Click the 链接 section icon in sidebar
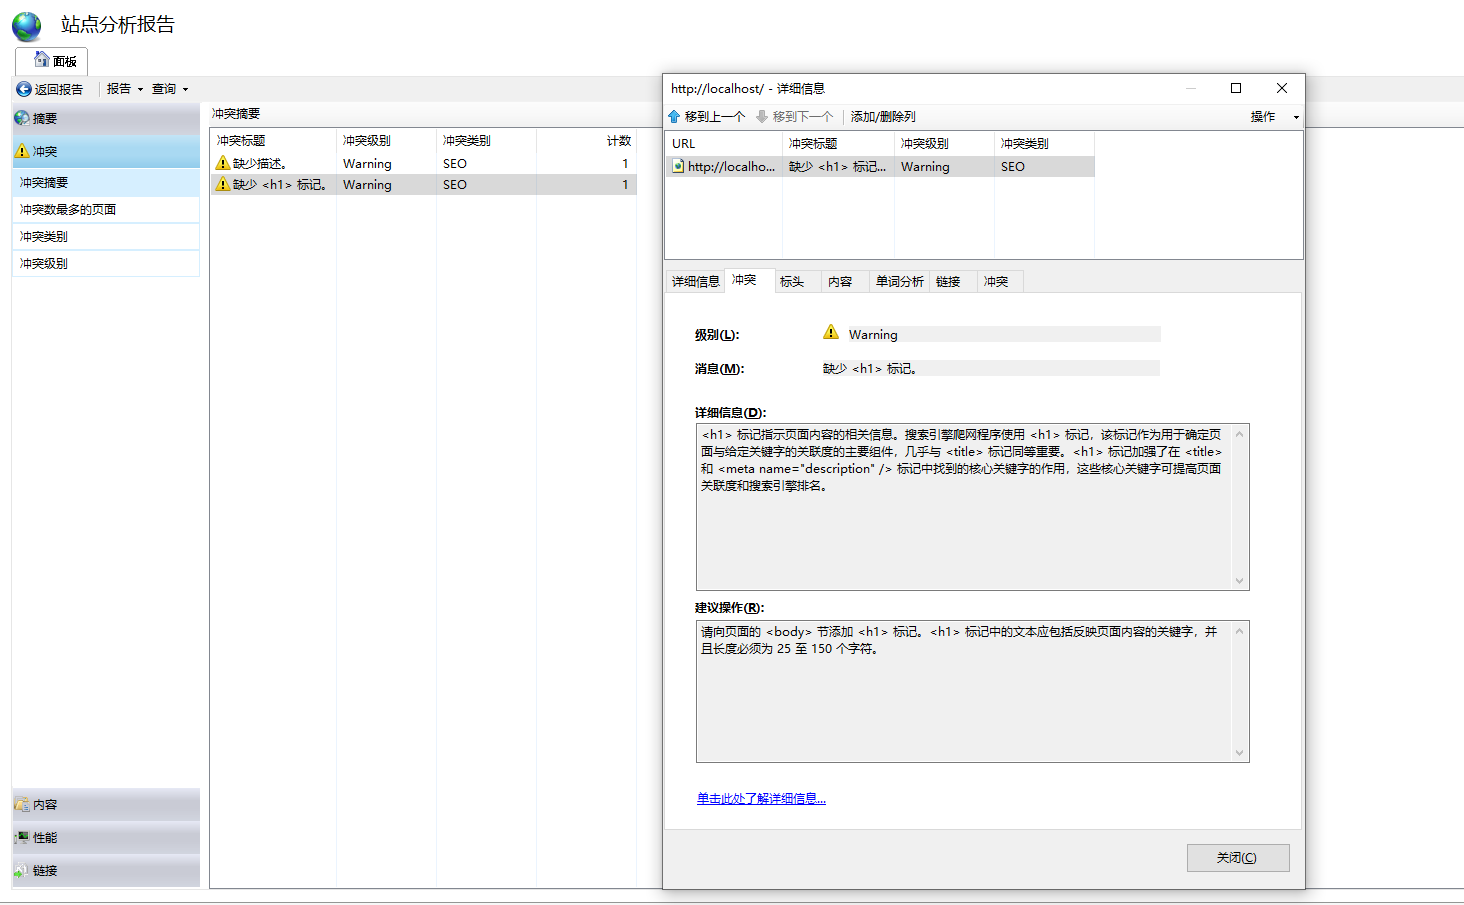 point(22,870)
